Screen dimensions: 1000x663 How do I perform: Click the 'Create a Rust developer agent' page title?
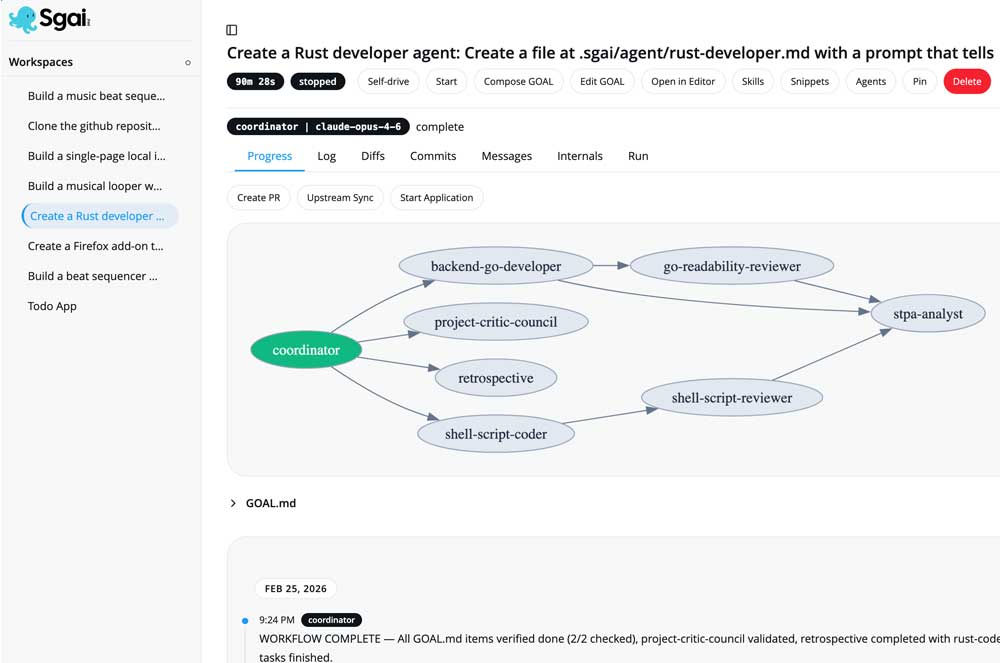coord(610,53)
